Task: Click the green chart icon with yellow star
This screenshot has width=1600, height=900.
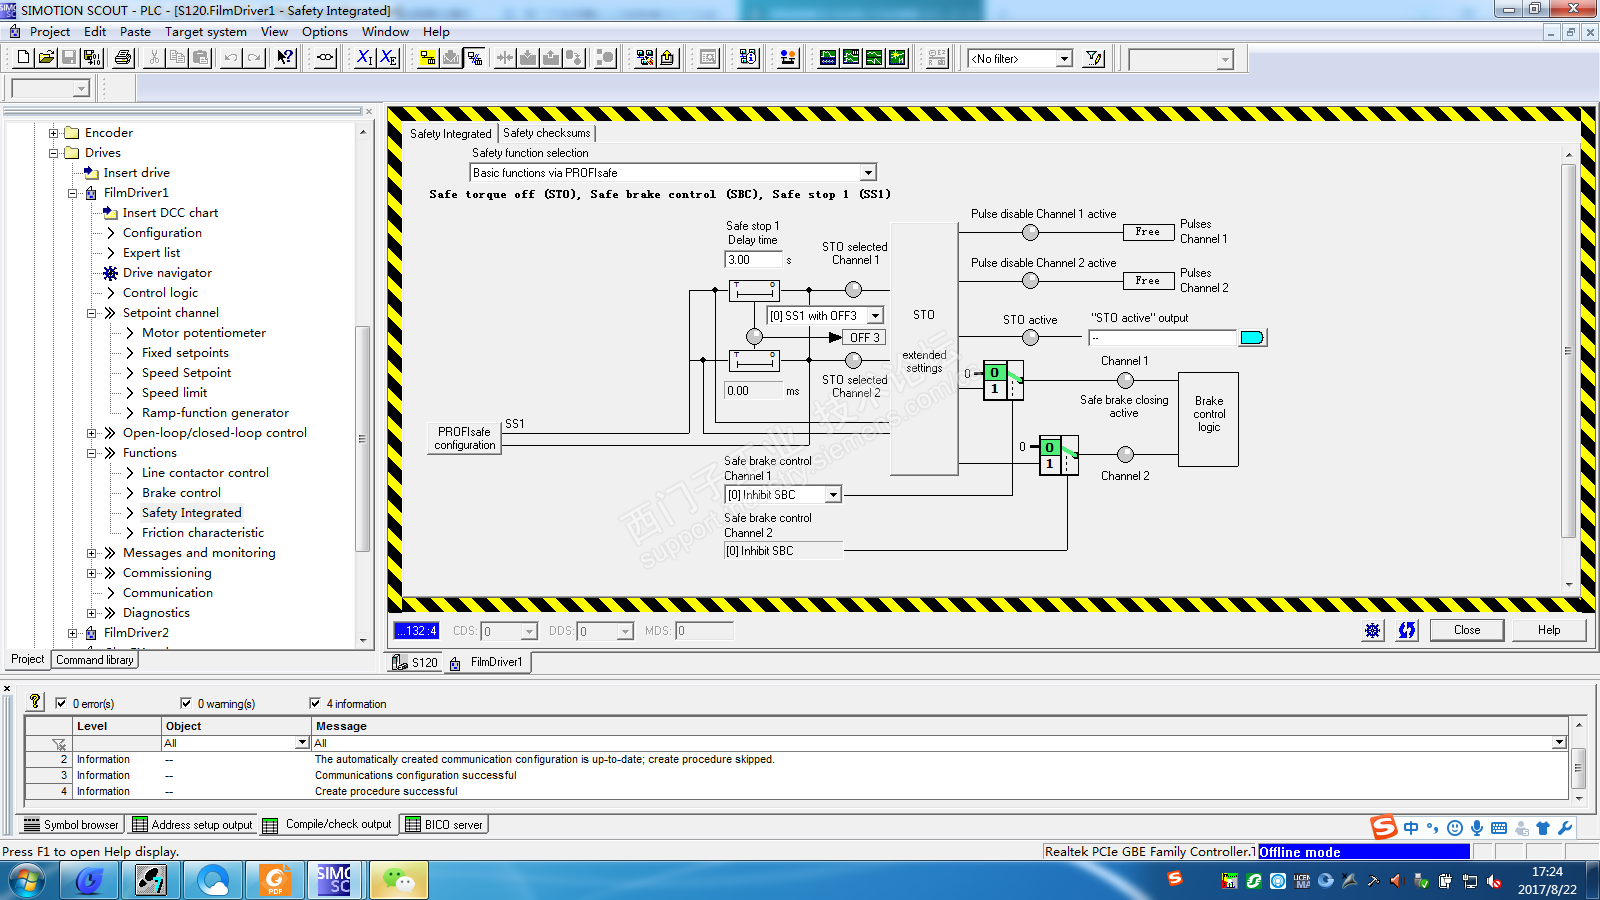Action: (897, 58)
